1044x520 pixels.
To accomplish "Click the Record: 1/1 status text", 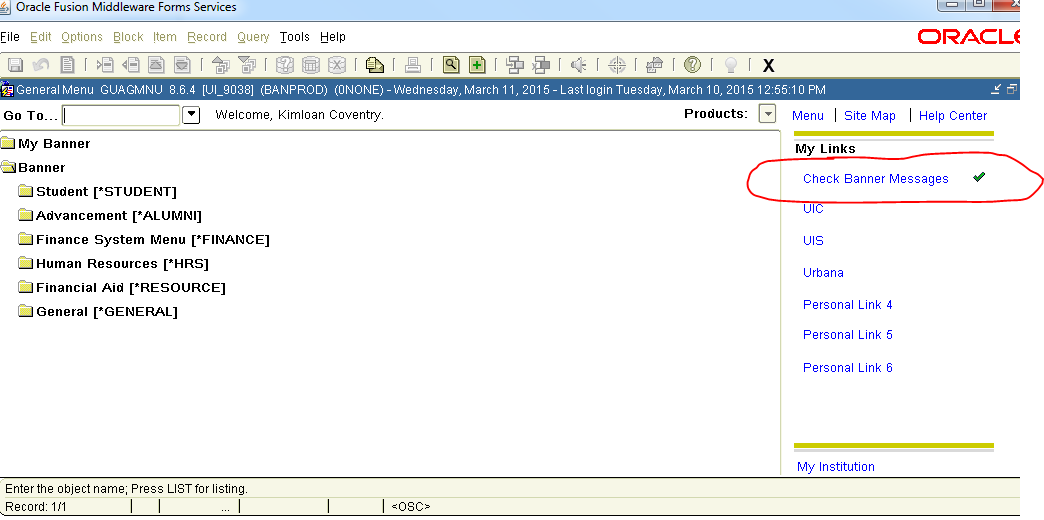I will (x=36, y=507).
